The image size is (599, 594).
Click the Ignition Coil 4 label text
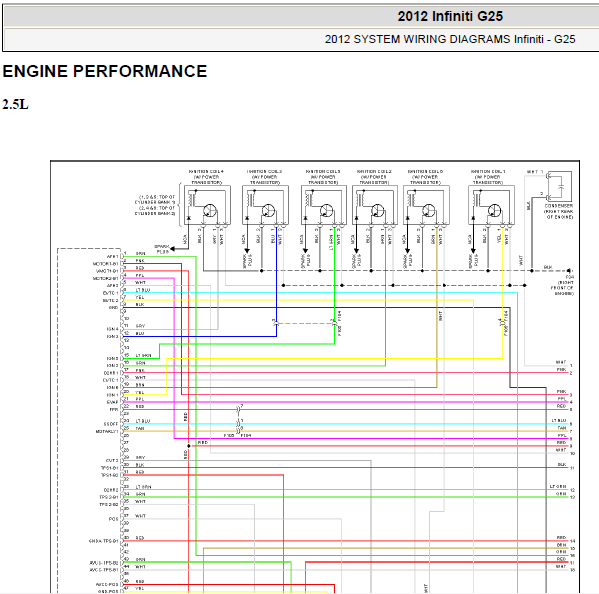tap(206, 177)
